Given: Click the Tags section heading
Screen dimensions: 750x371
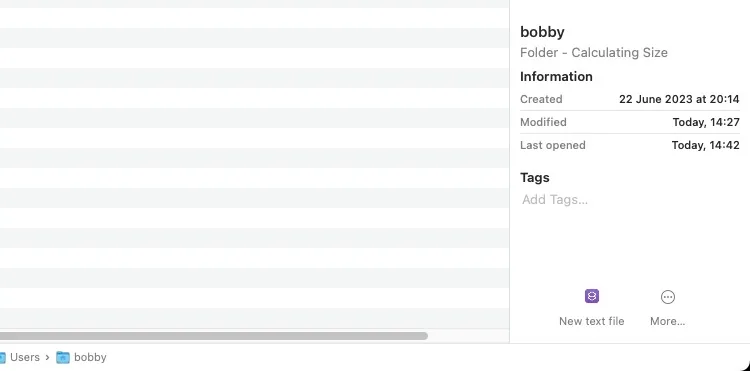Looking at the screenshot, I should click(535, 177).
